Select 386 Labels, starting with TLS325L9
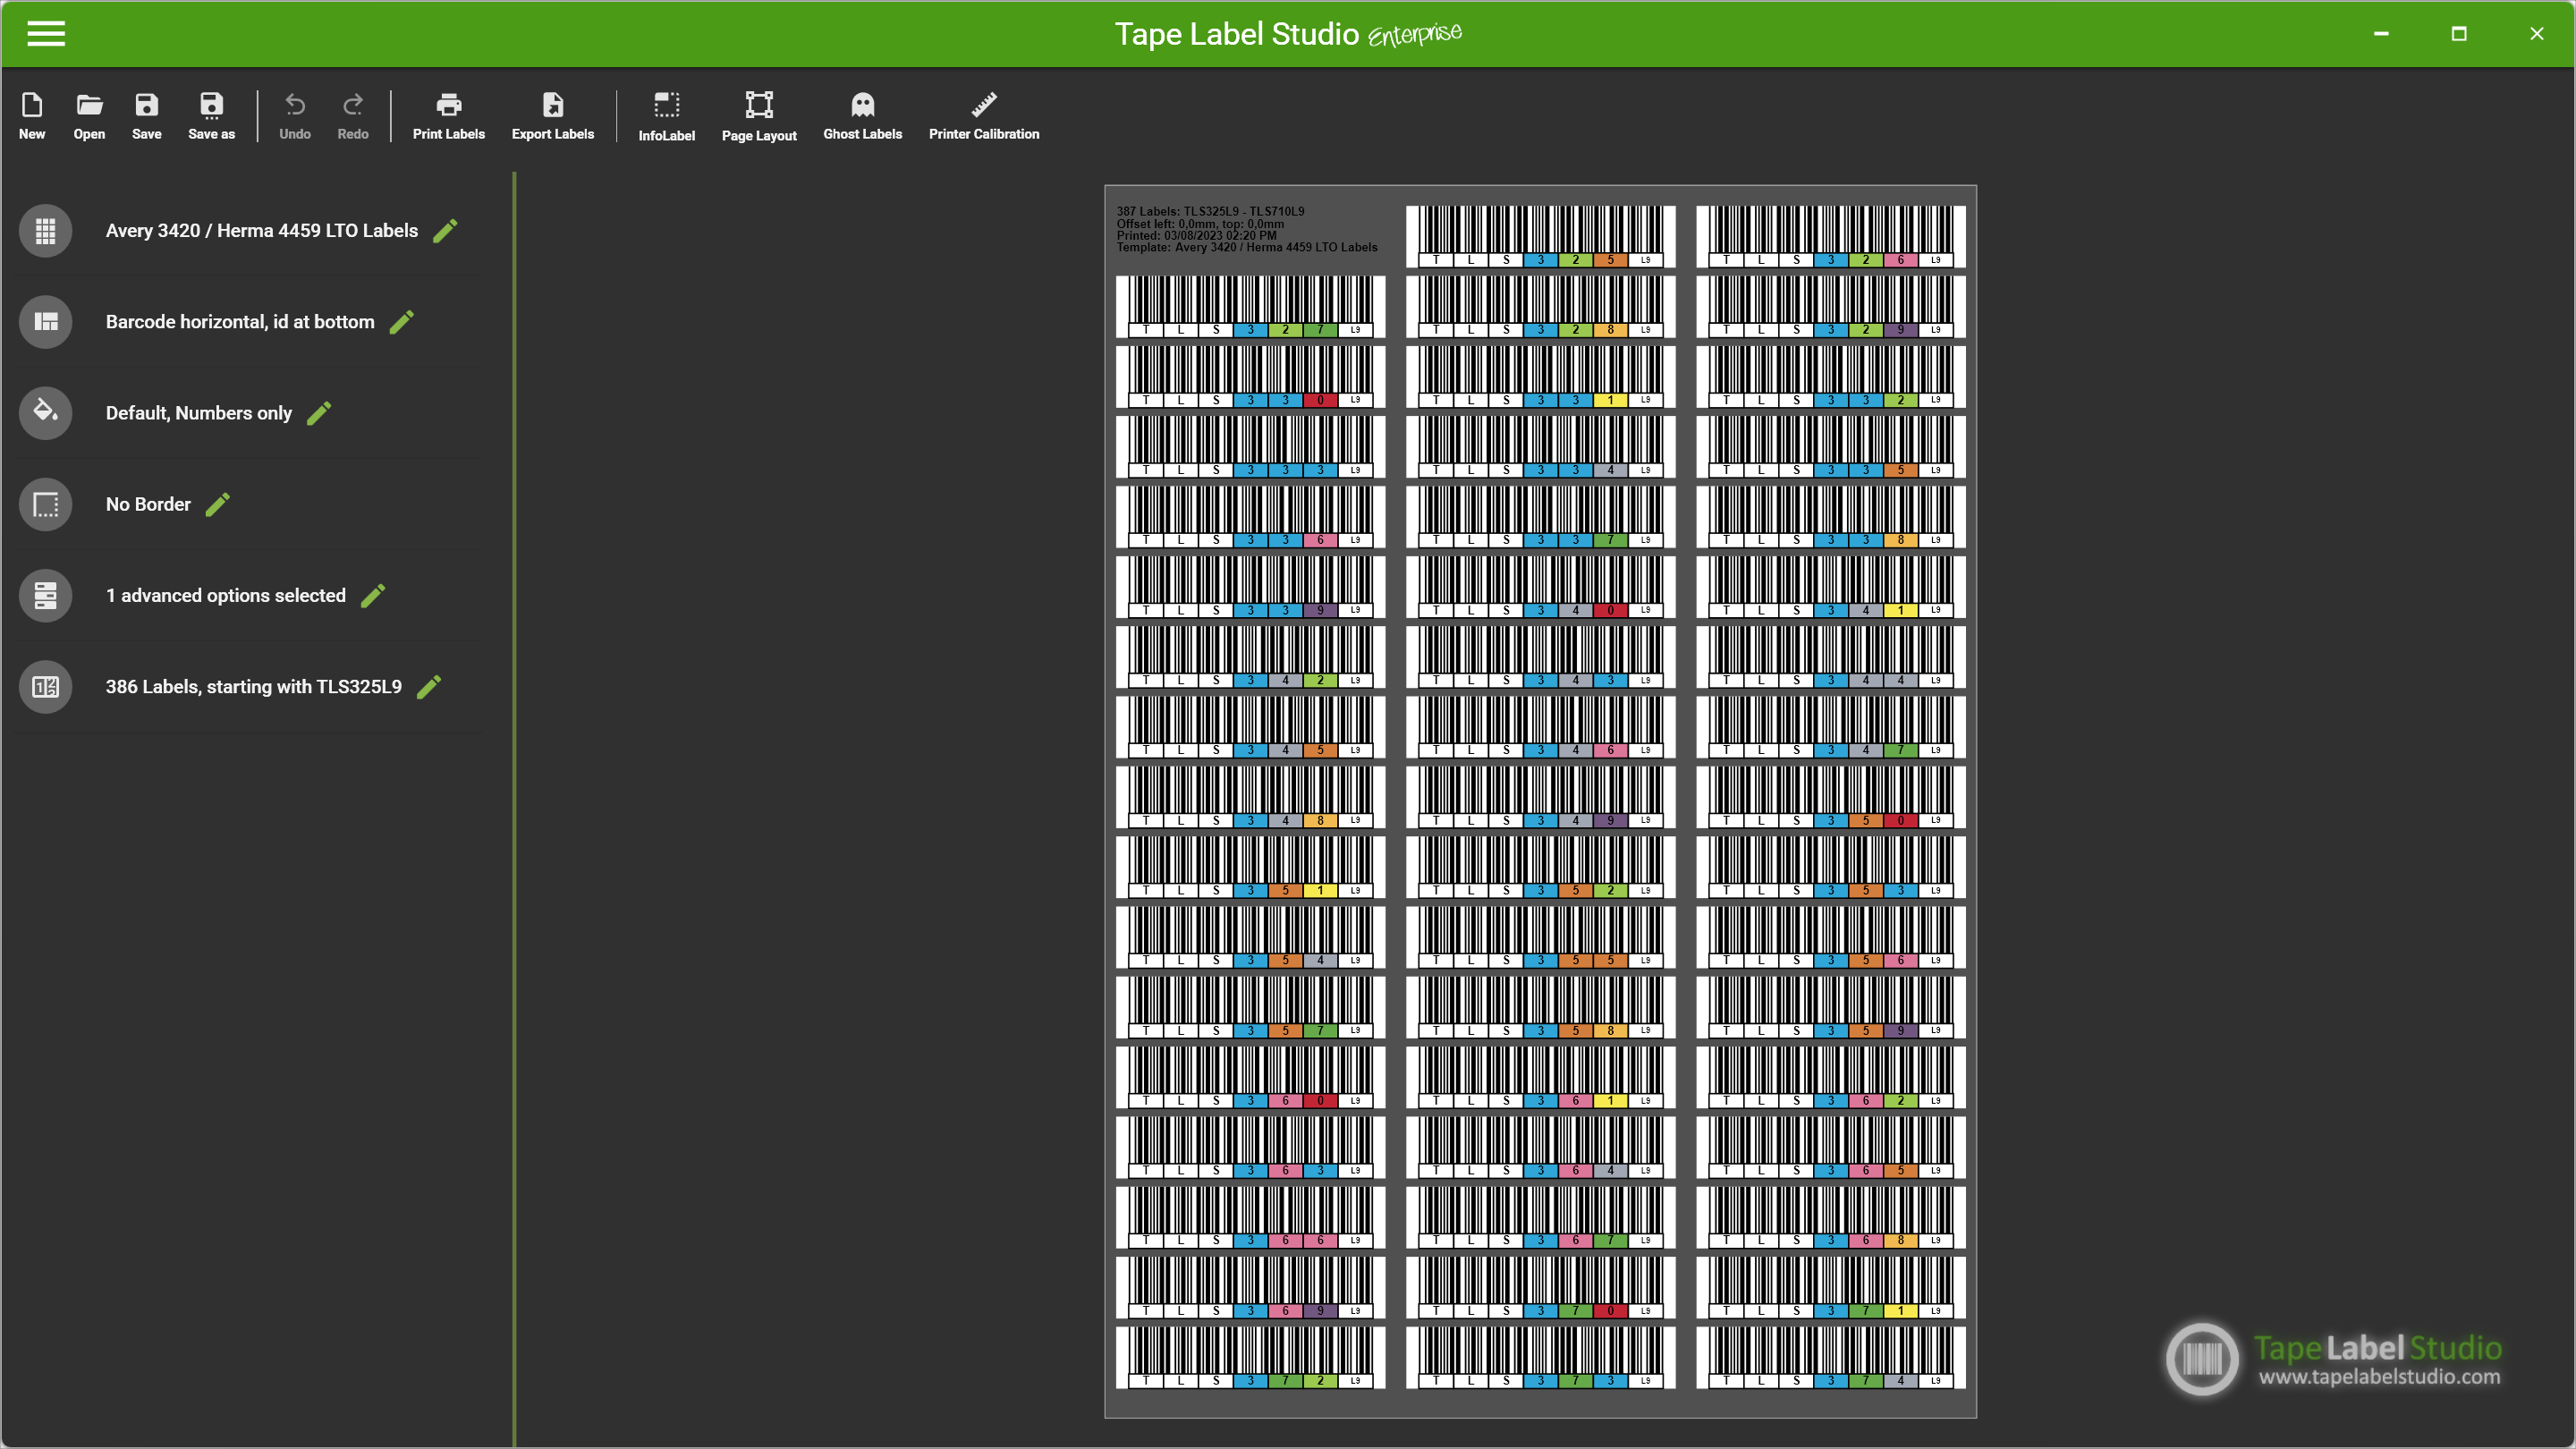 [x=254, y=687]
